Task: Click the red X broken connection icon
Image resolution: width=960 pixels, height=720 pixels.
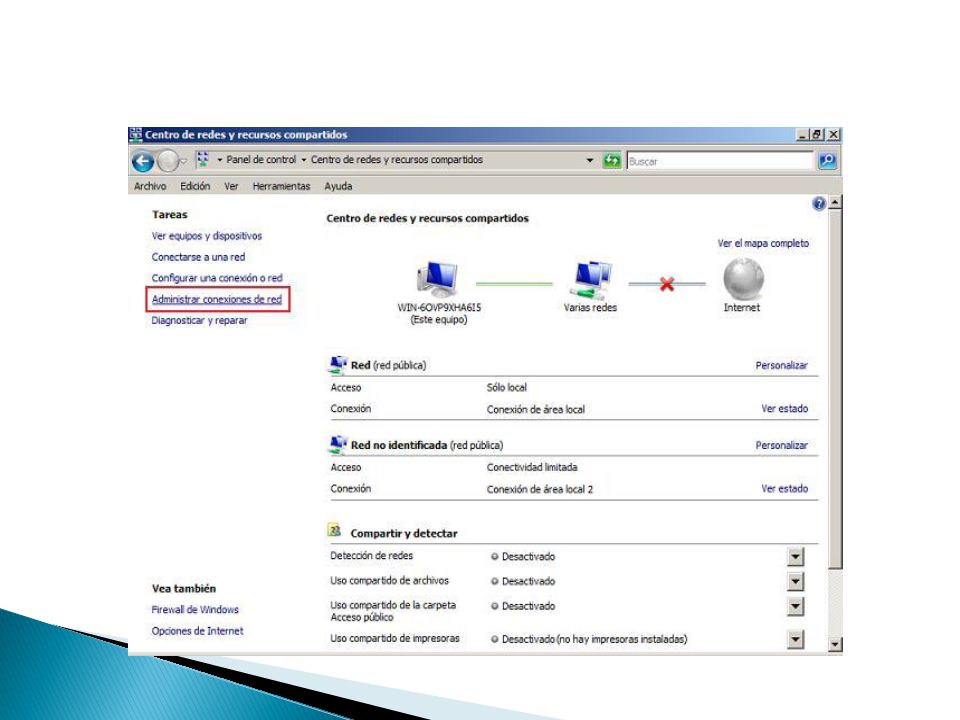Action: (667, 284)
